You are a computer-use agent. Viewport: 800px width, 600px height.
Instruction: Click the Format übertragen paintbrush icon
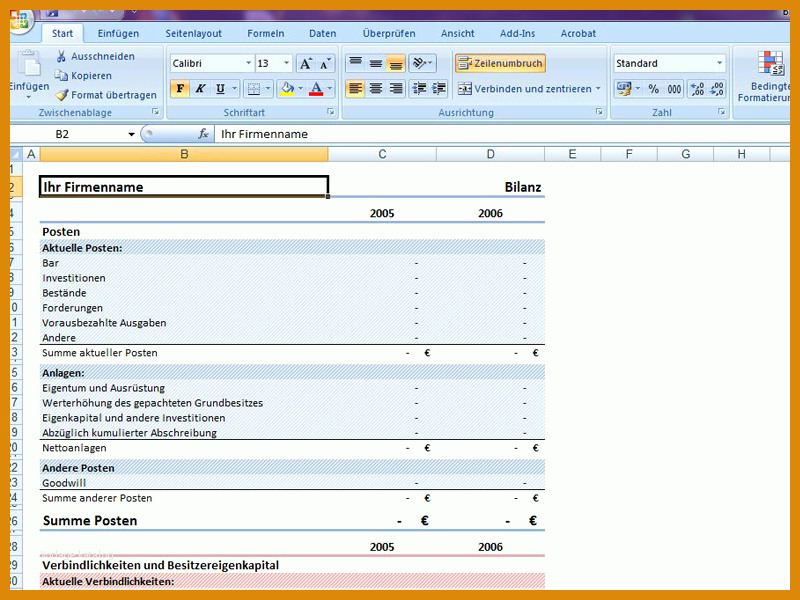click(62, 95)
